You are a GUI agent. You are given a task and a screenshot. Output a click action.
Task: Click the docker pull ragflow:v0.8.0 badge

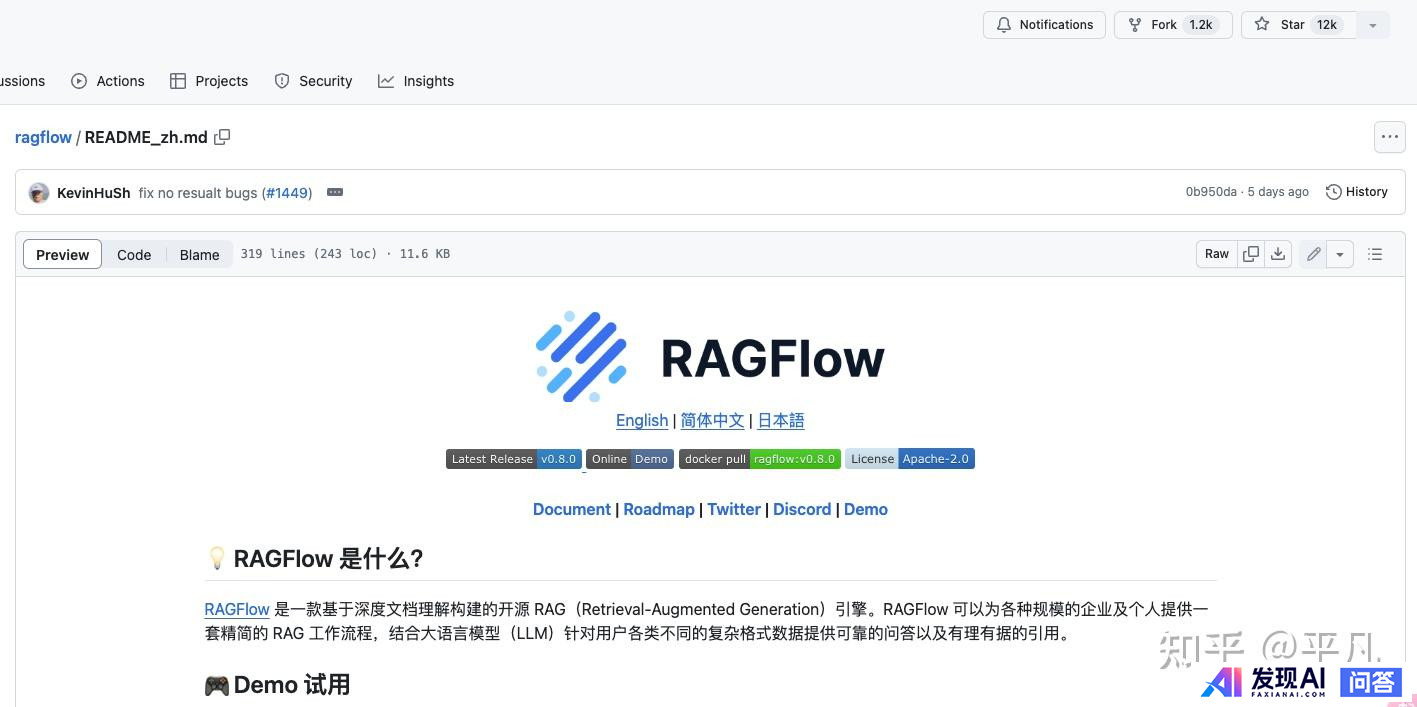(760, 459)
